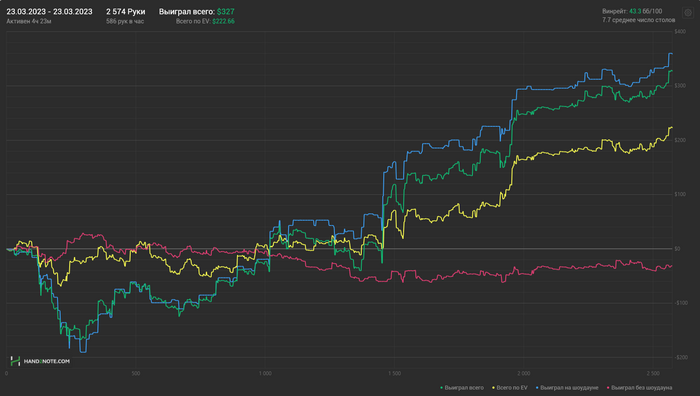Click the "-$100" y-axis label
The width and height of the screenshot is (700, 396).
(681, 303)
